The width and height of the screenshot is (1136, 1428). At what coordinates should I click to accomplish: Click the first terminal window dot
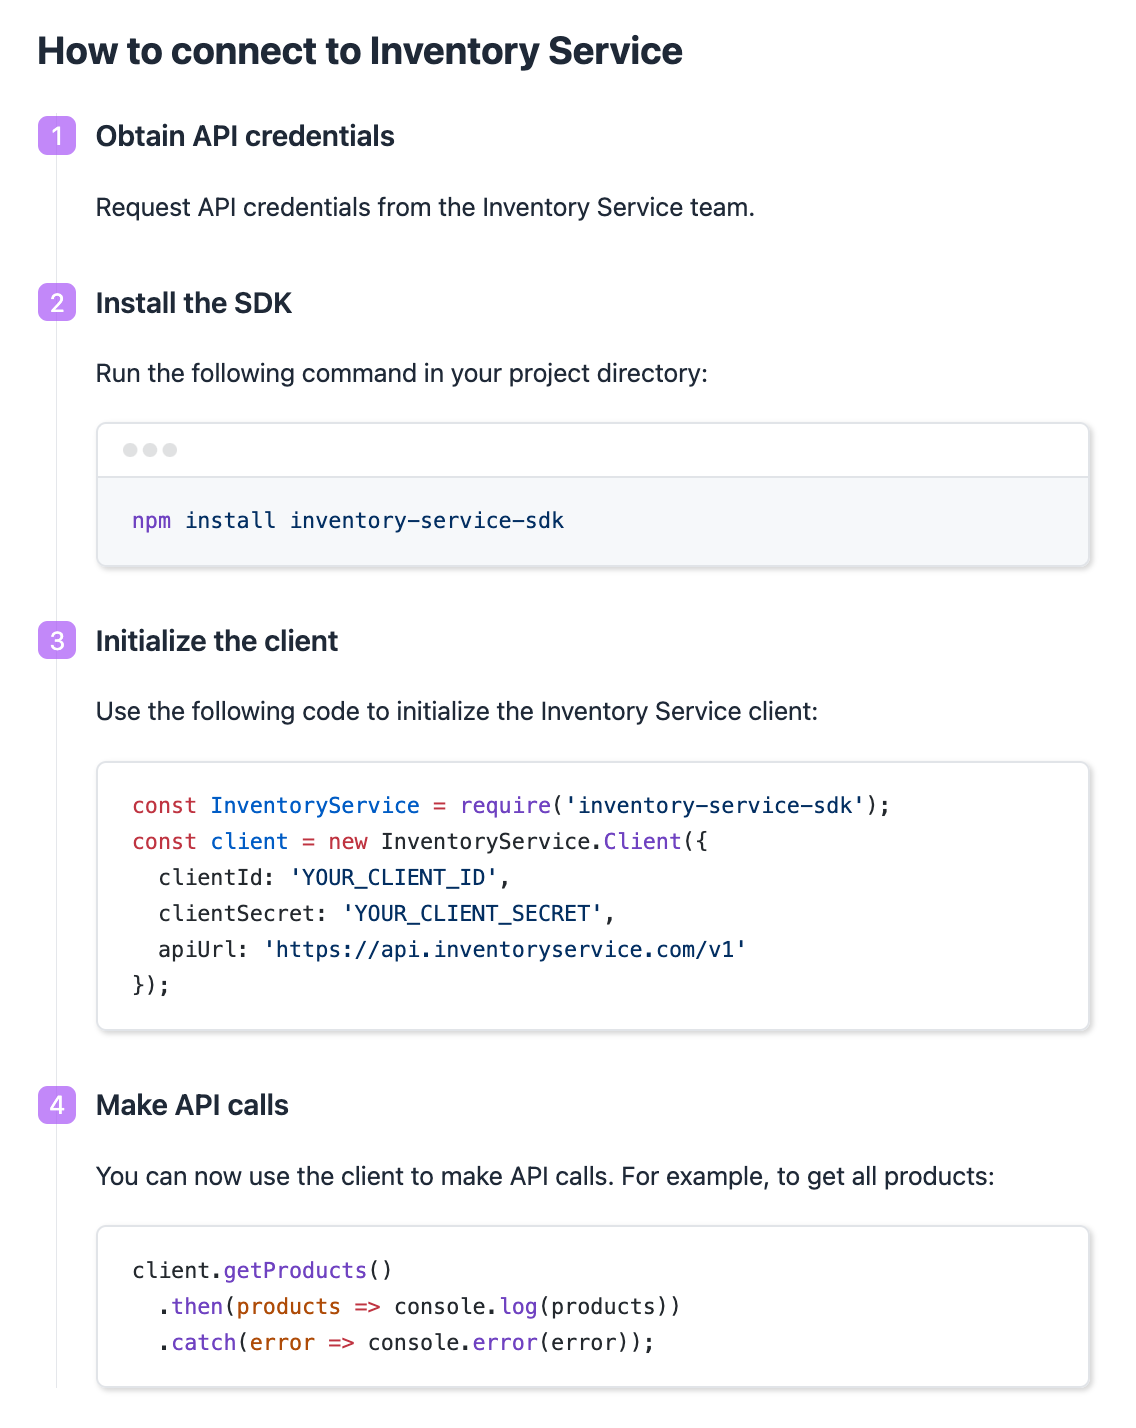[x=130, y=450]
